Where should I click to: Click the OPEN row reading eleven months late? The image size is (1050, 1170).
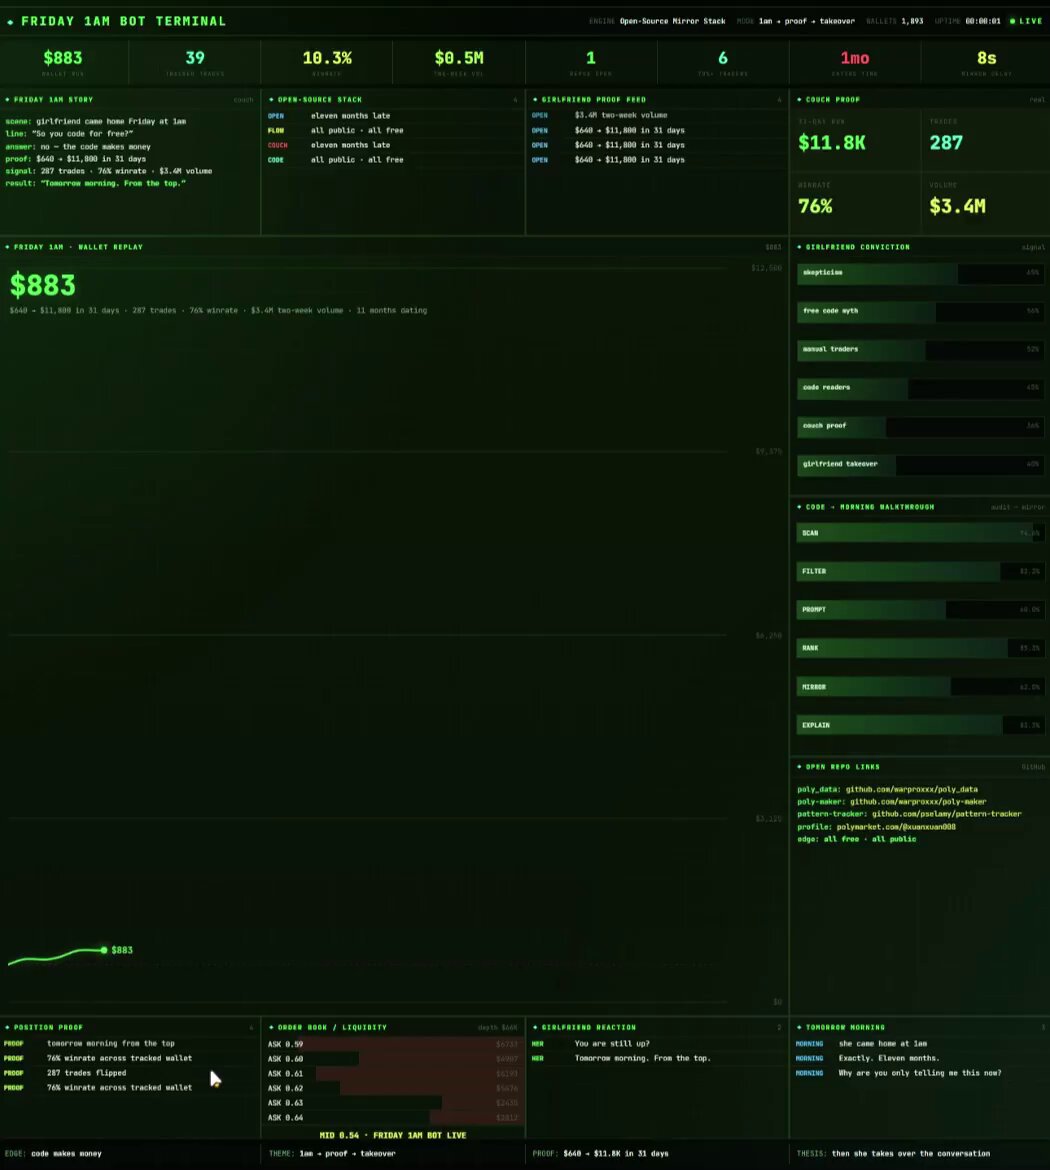tap(393, 116)
